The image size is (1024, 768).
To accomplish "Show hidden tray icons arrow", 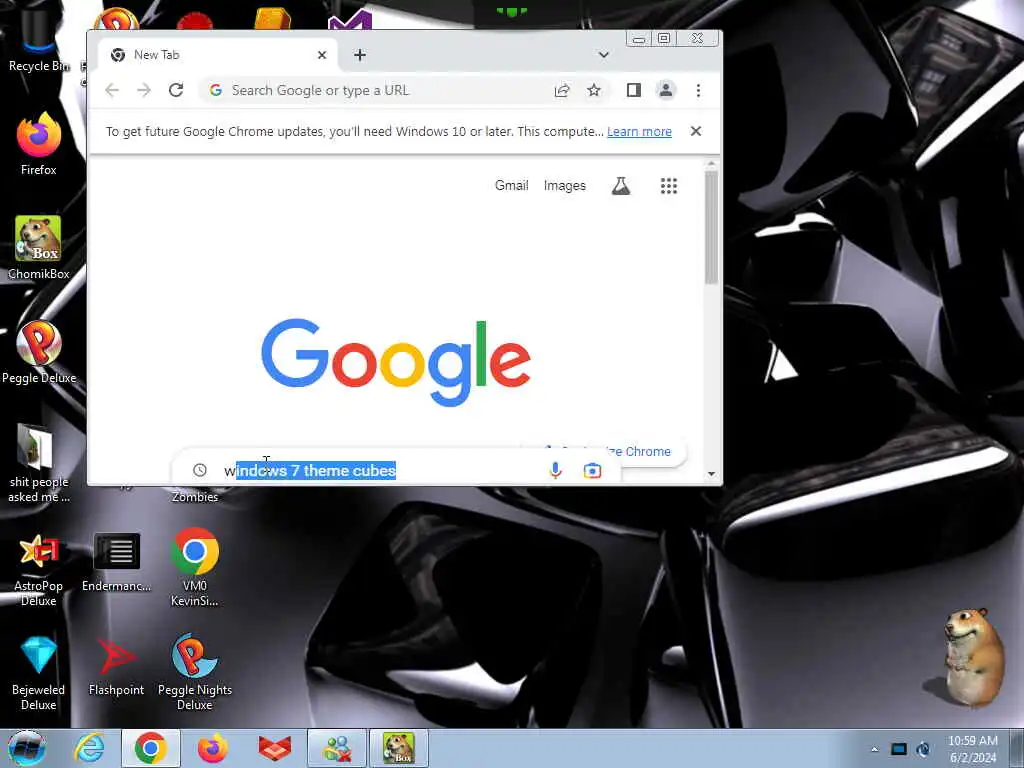I will (874, 749).
